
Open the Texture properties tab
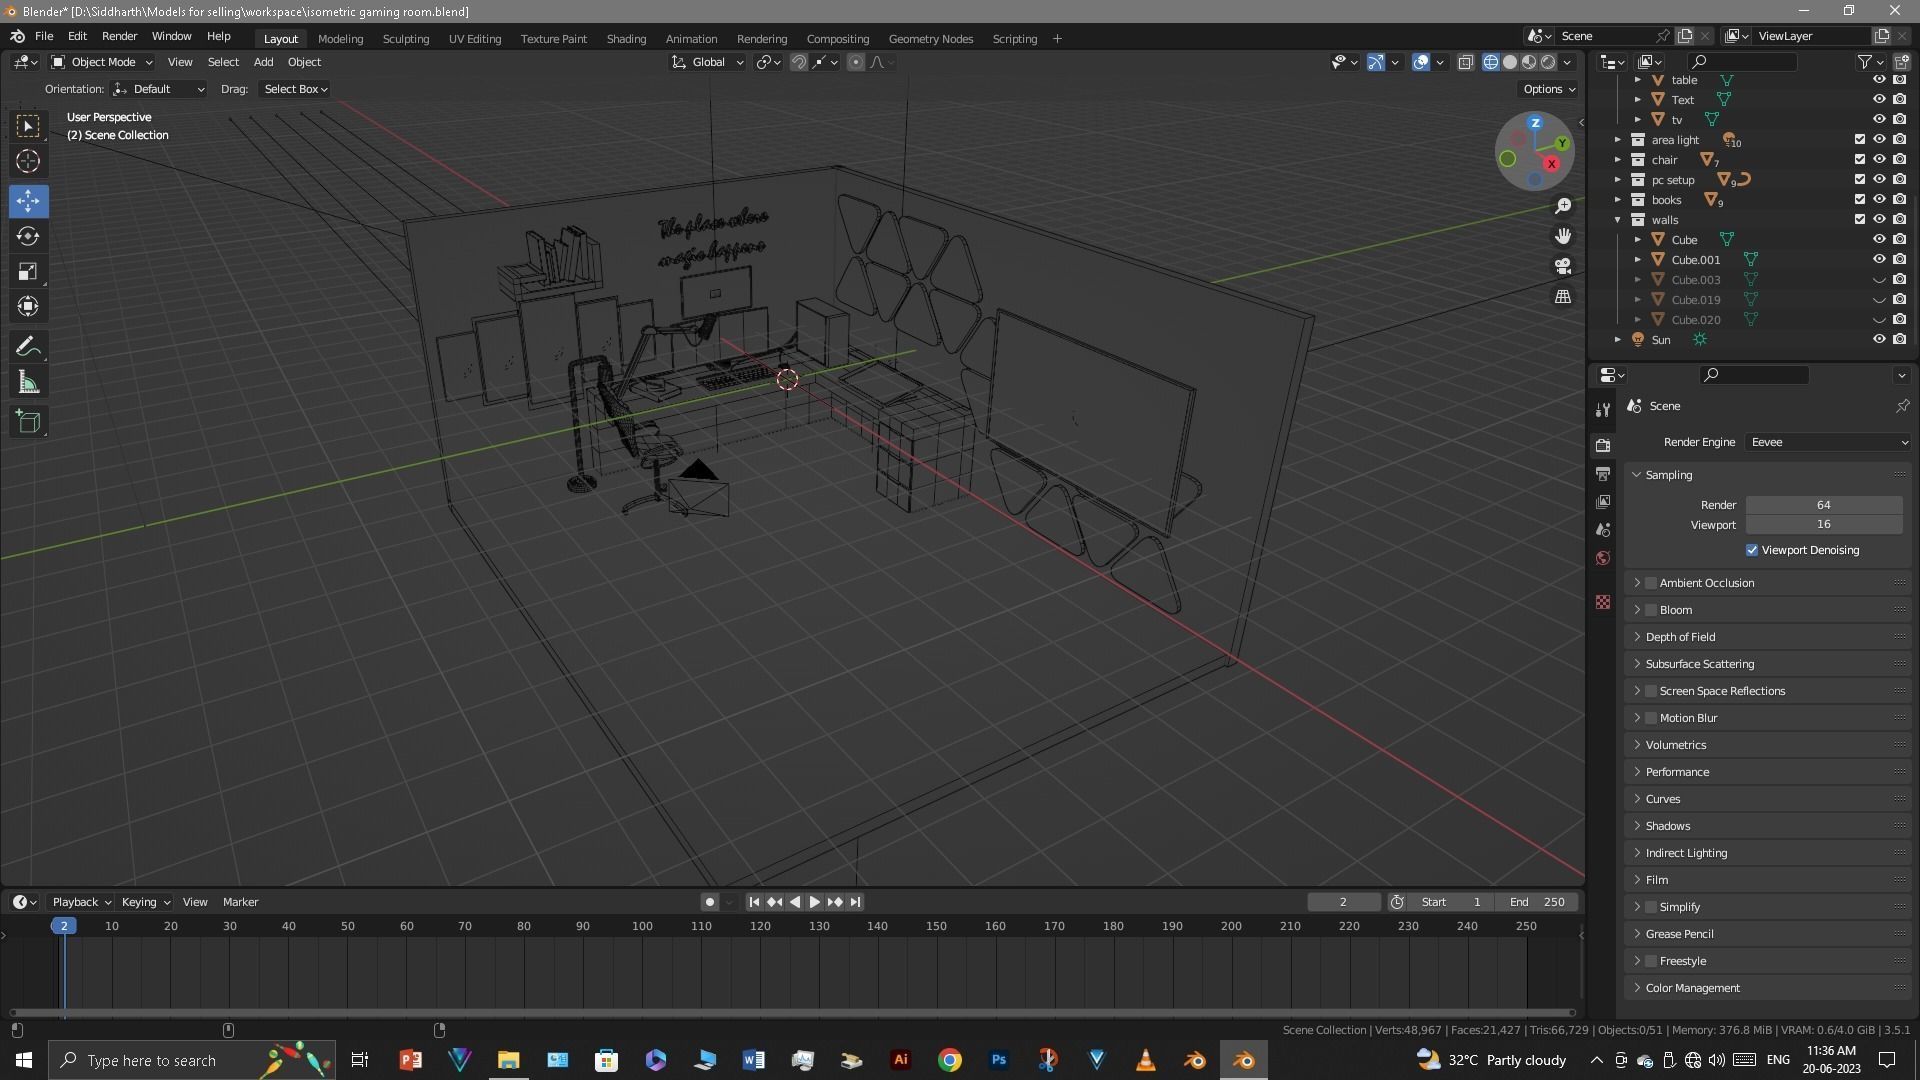tap(1603, 602)
